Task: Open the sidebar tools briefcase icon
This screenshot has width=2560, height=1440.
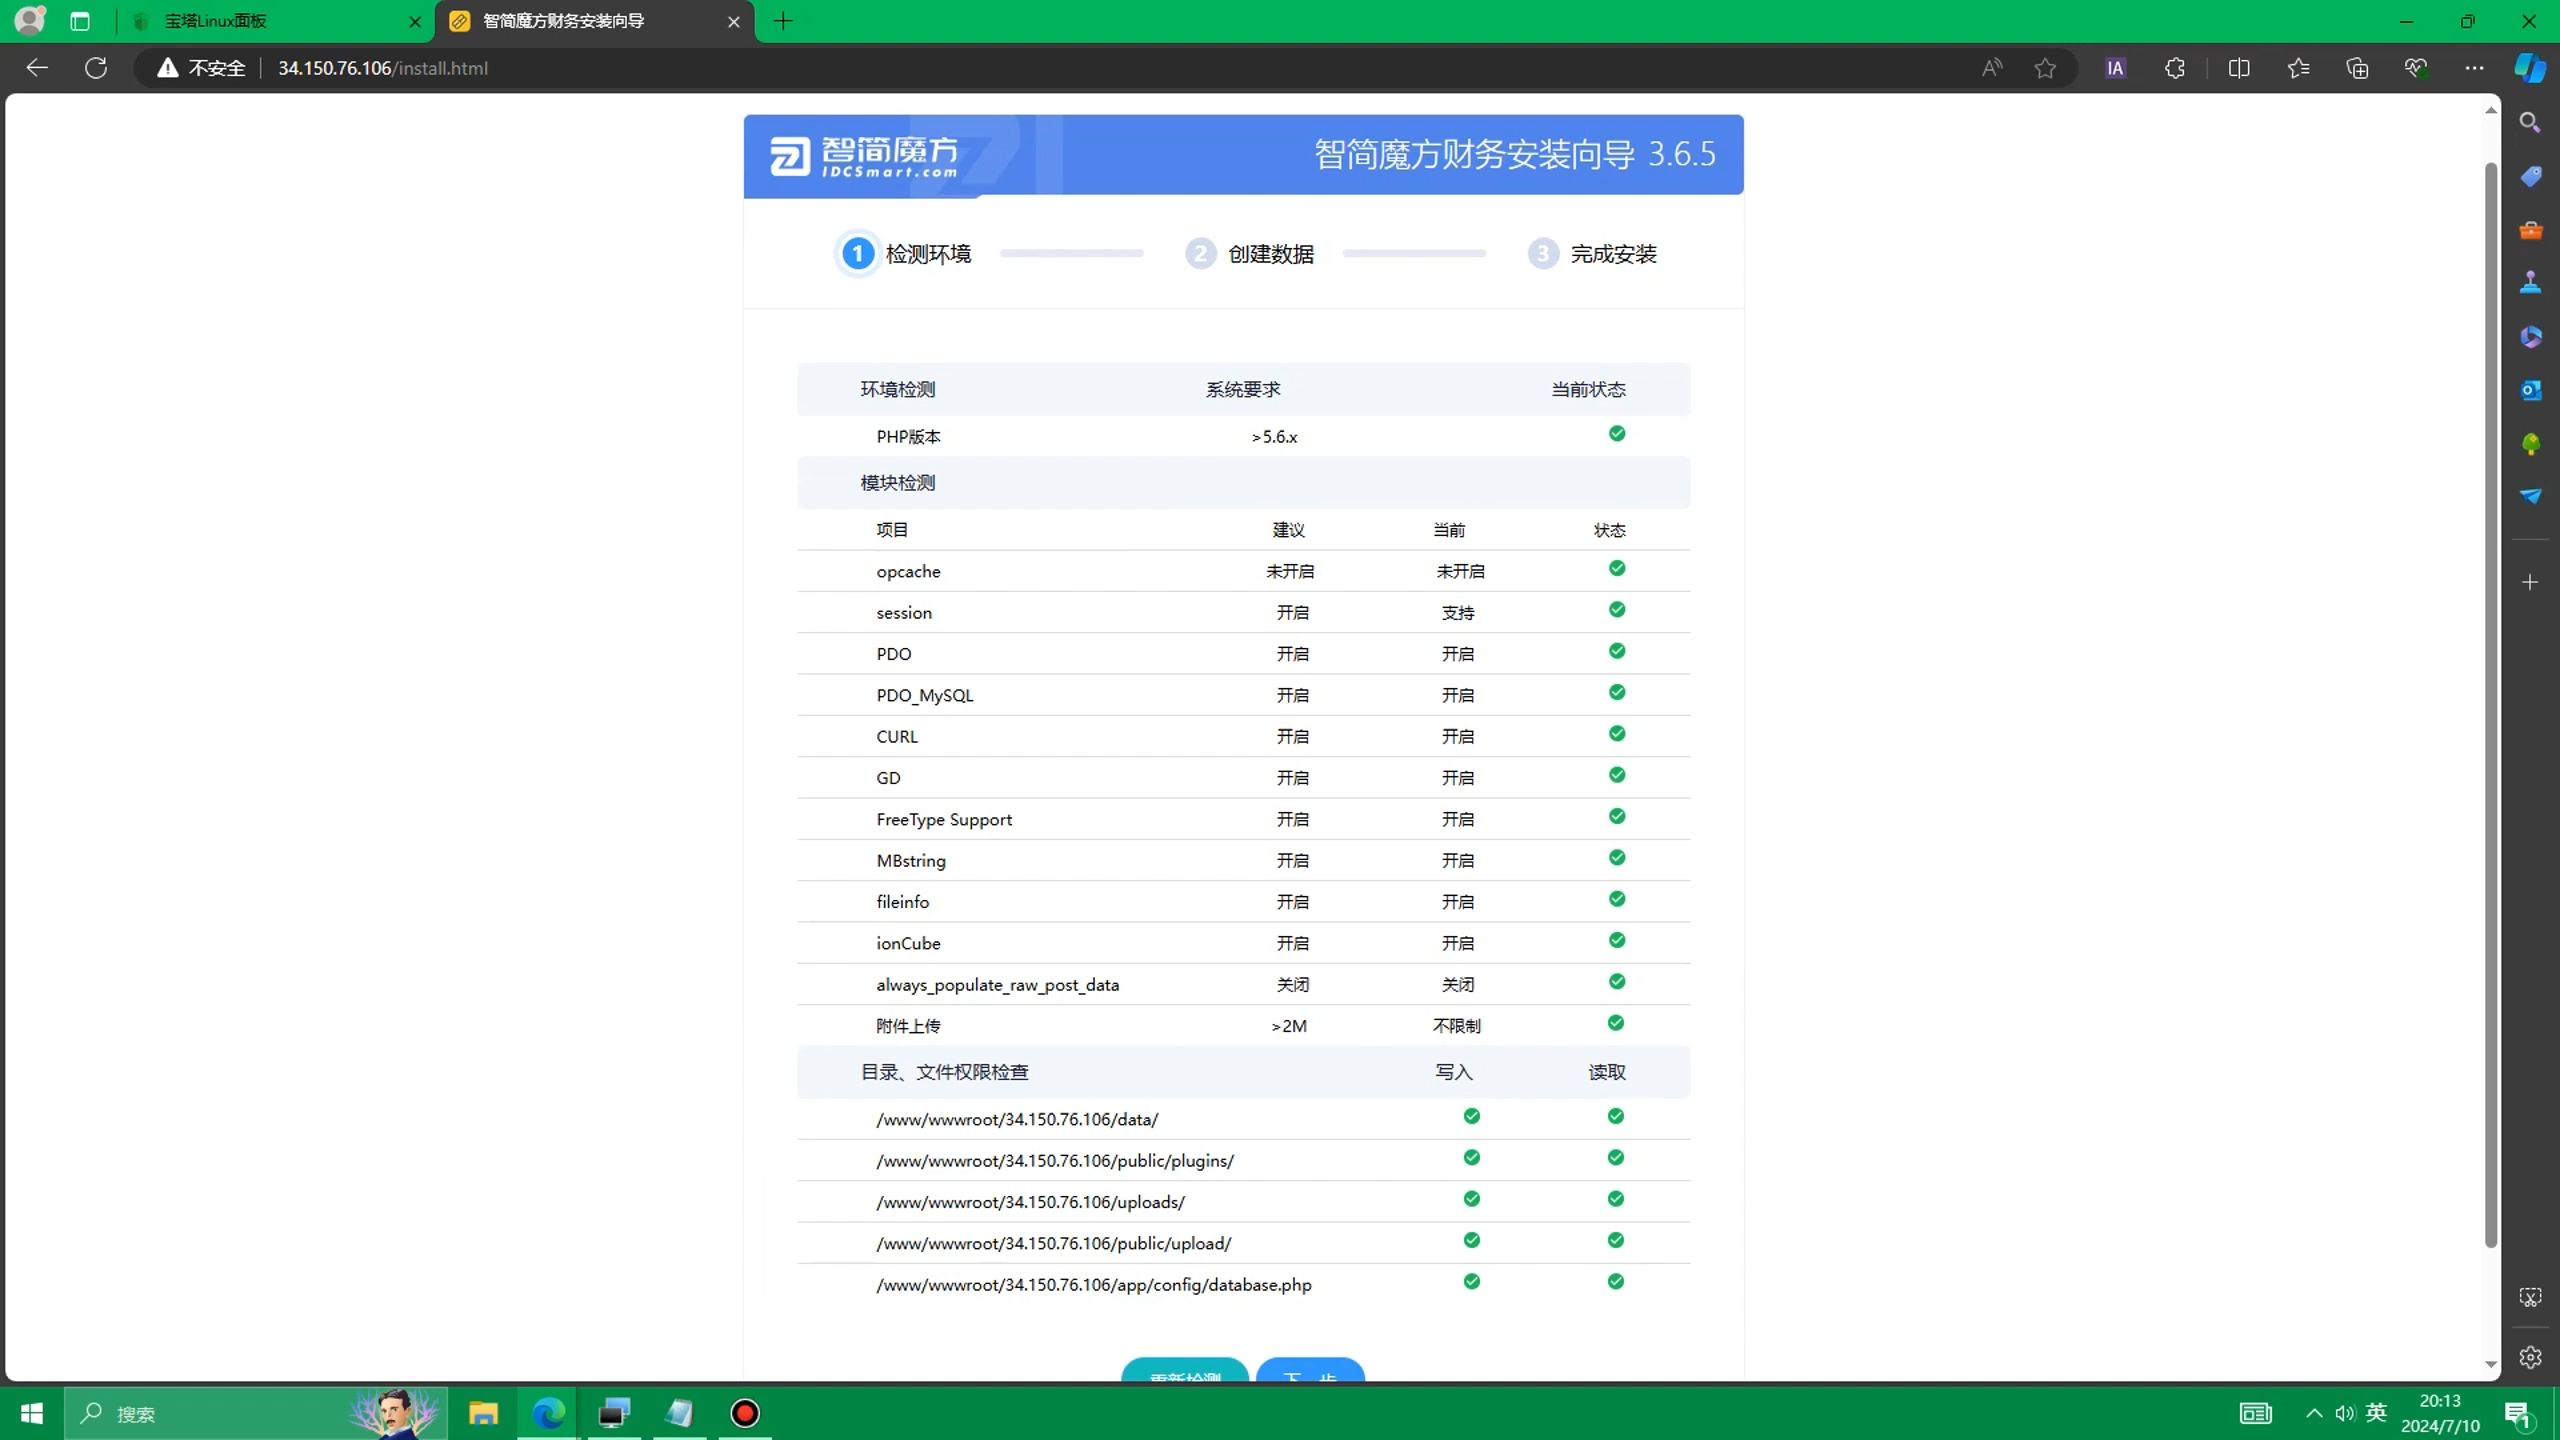Action: (2530, 230)
